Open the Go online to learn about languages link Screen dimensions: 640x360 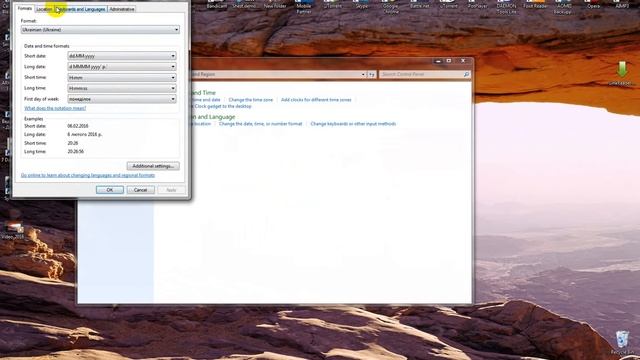[x=88, y=175]
